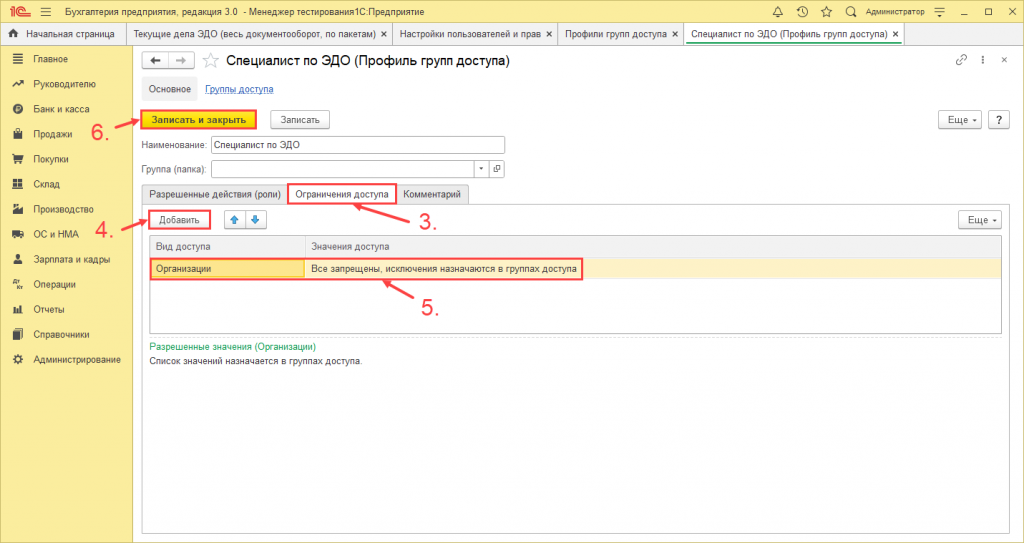Close Текущие дела ЭДО tab
This screenshot has width=1024, height=543.
coord(384,34)
